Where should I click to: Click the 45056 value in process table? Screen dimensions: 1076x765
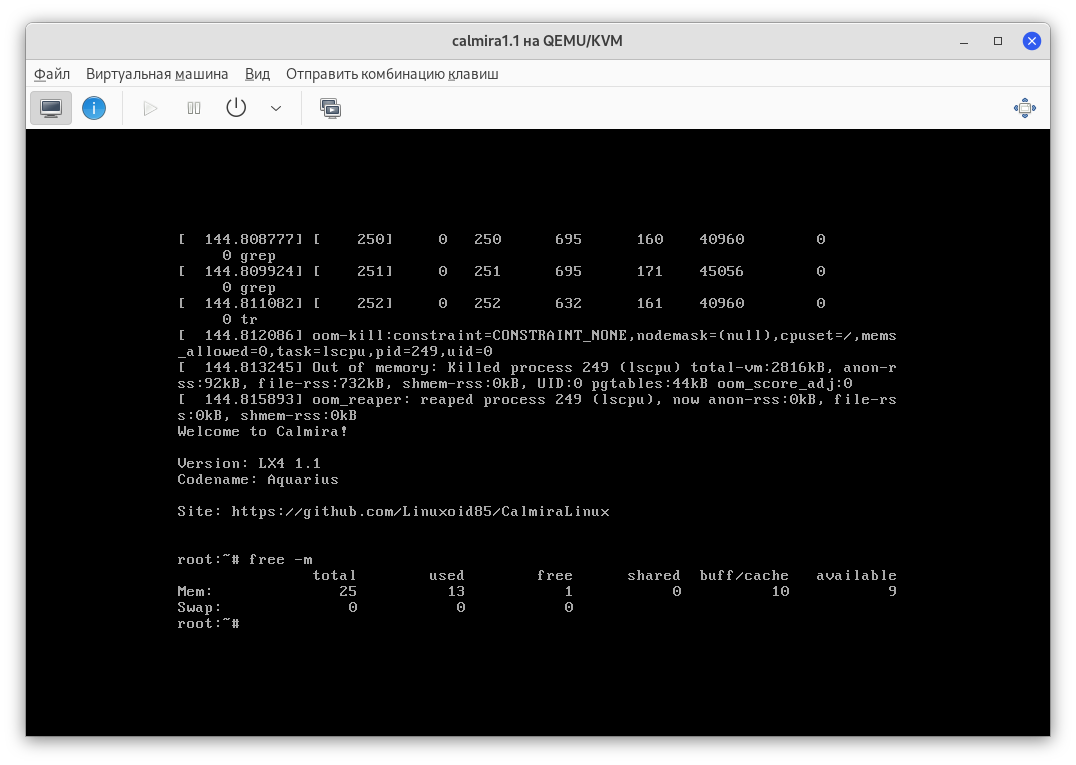click(721, 272)
